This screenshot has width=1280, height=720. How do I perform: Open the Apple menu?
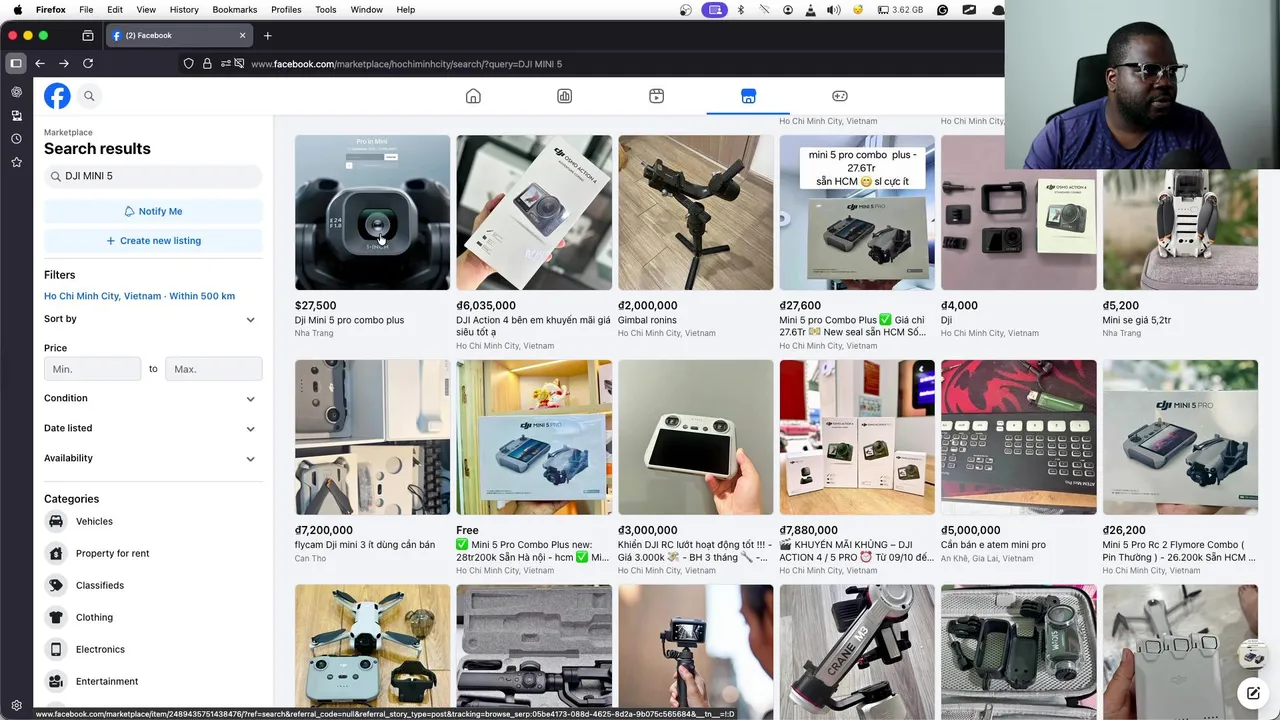(x=17, y=9)
